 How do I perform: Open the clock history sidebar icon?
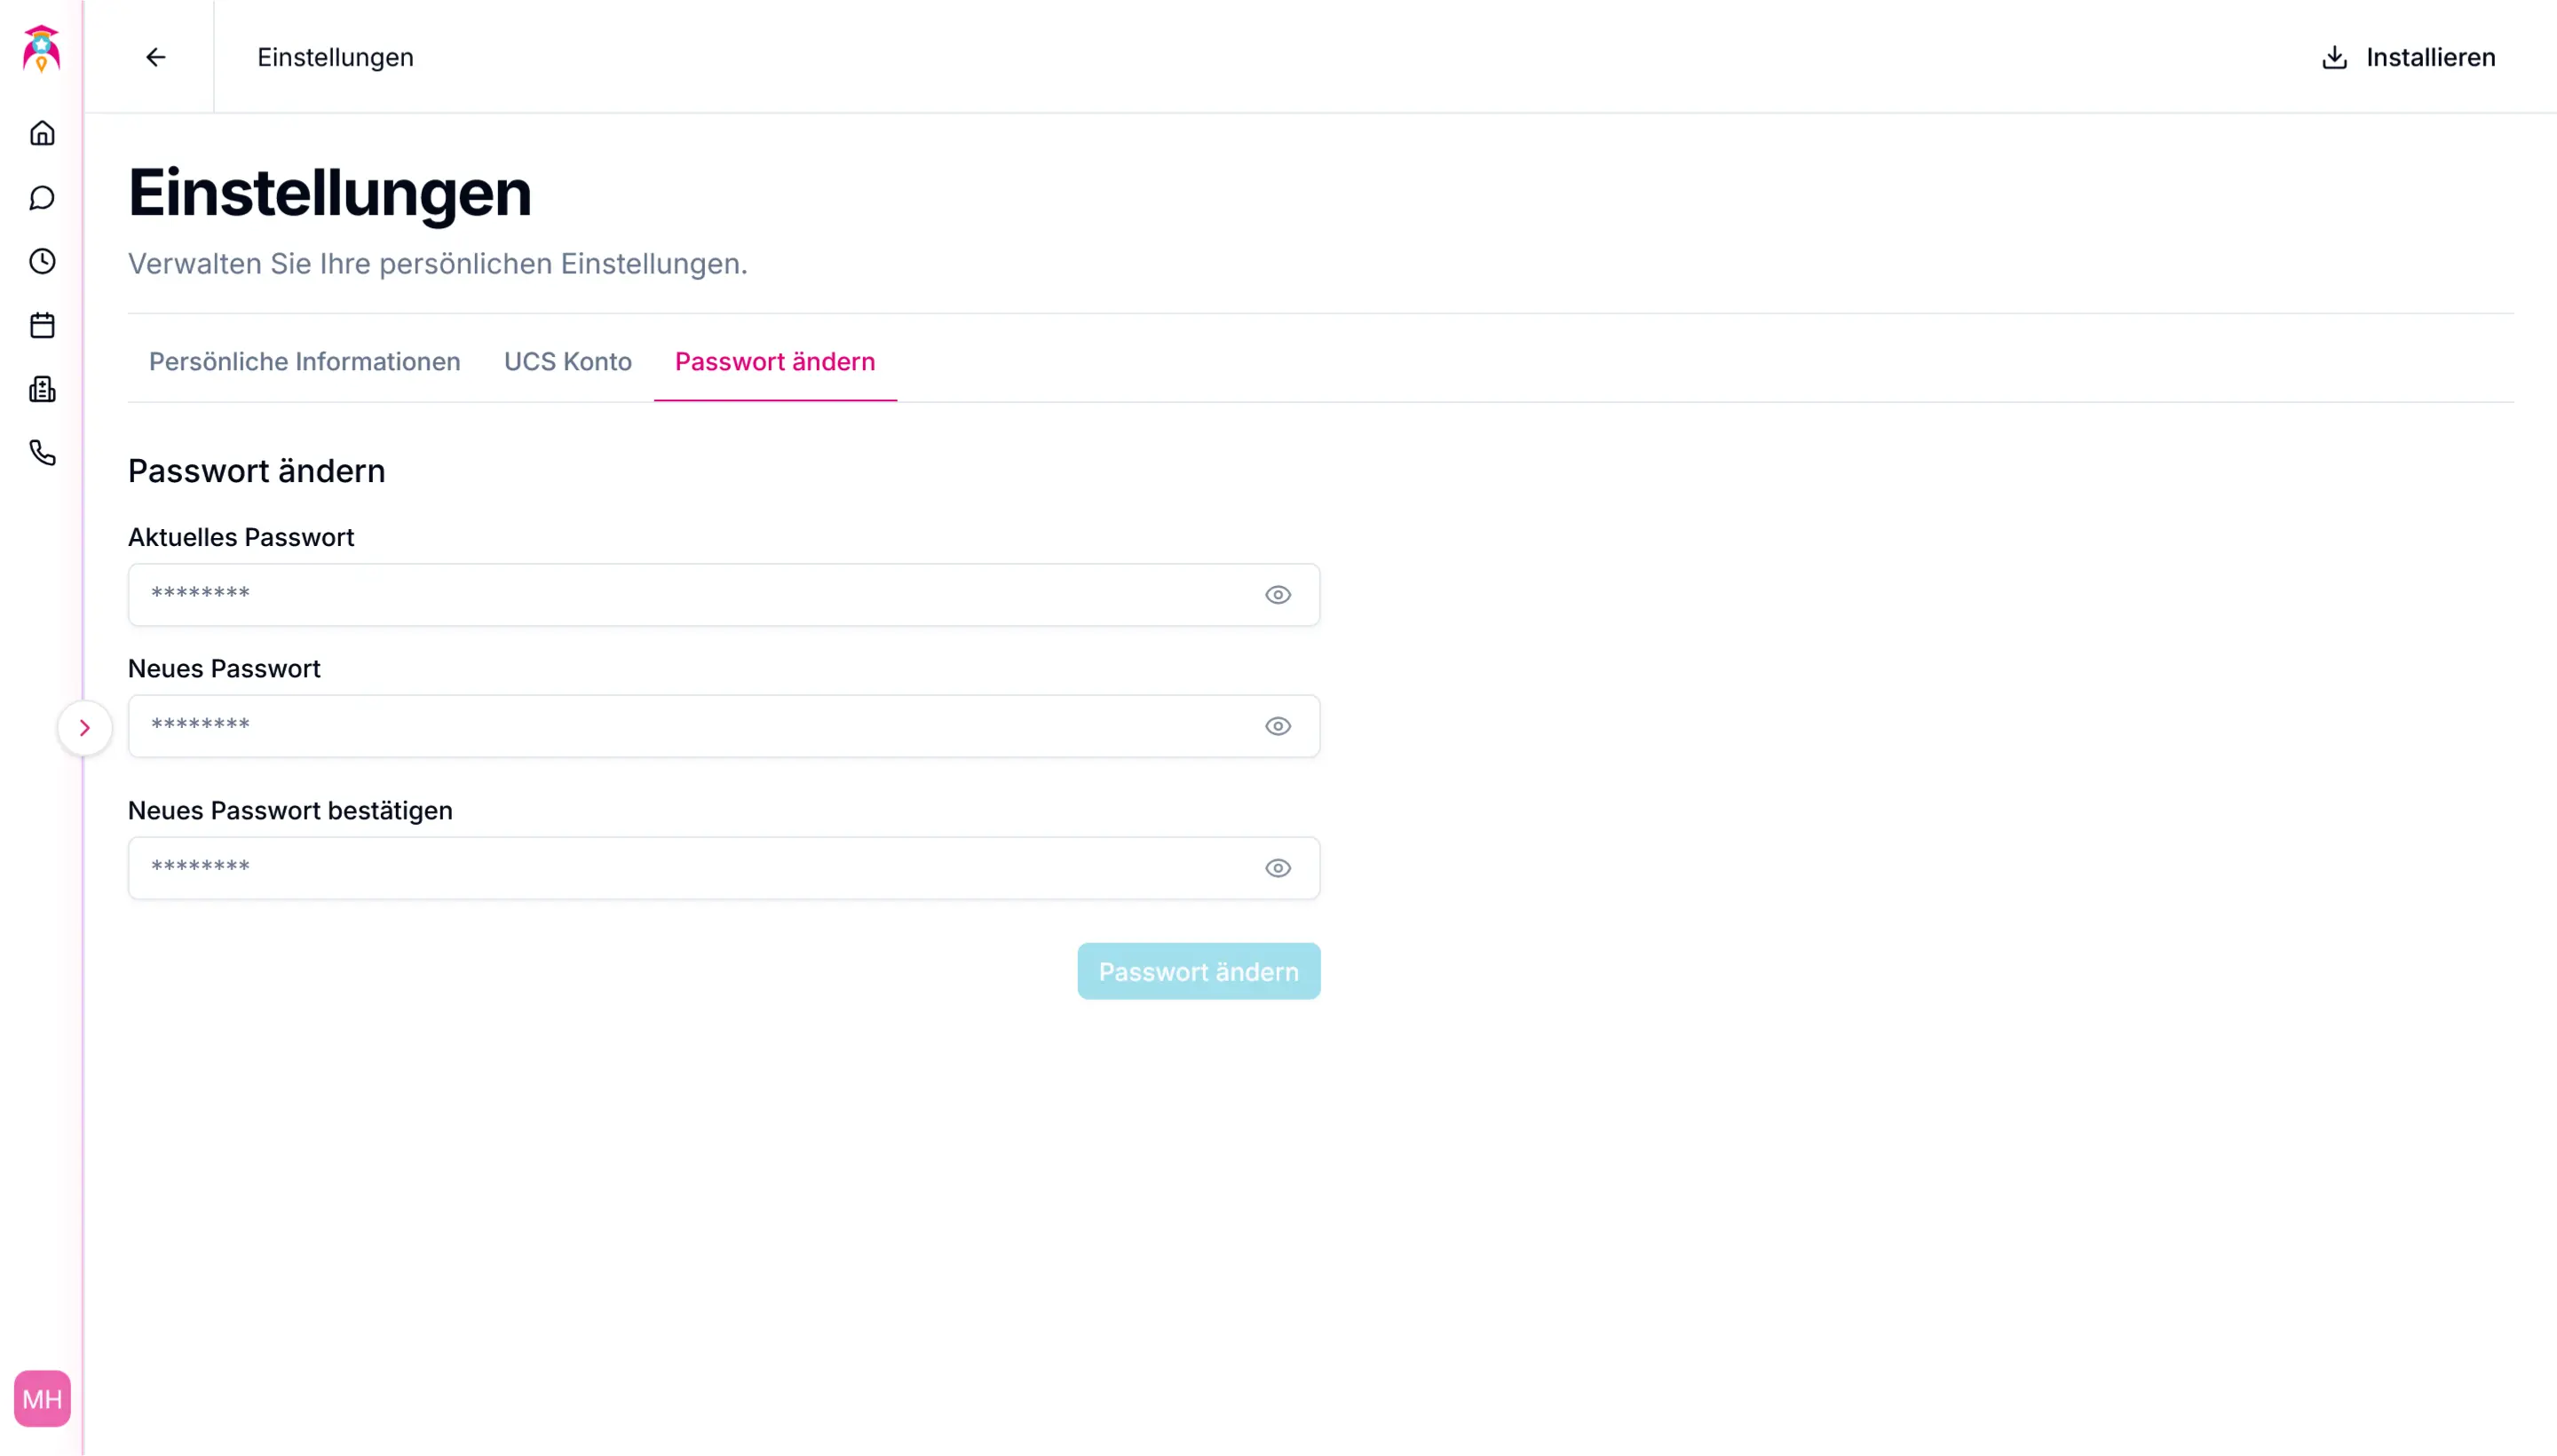coord(42,262)
